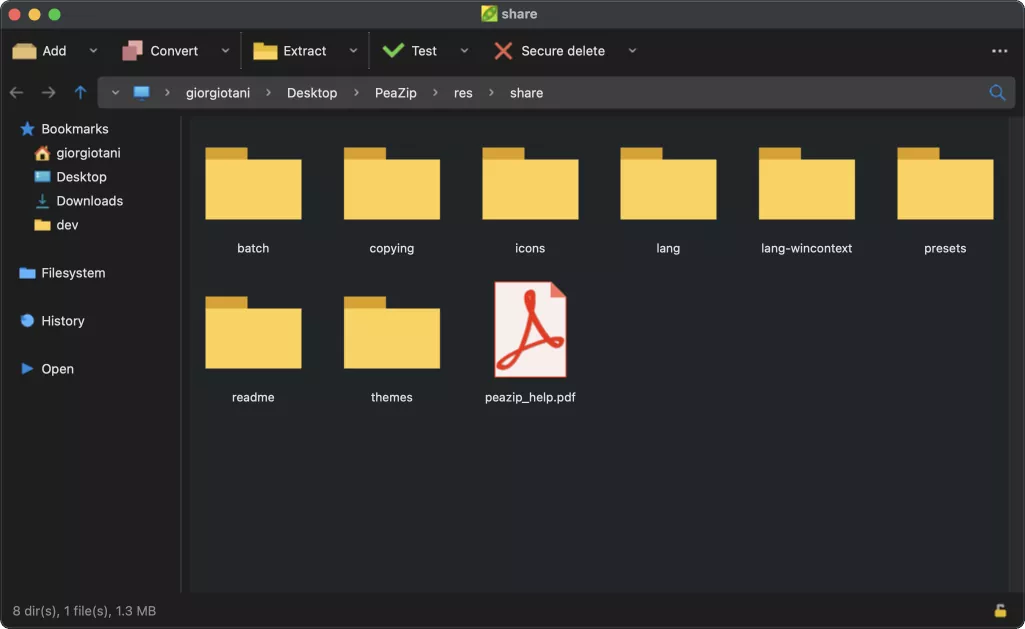Image resolution: width=1025 pixels, height=629 pixels.
Task: Expand the Test dropdown arrow
Action: 464,51
